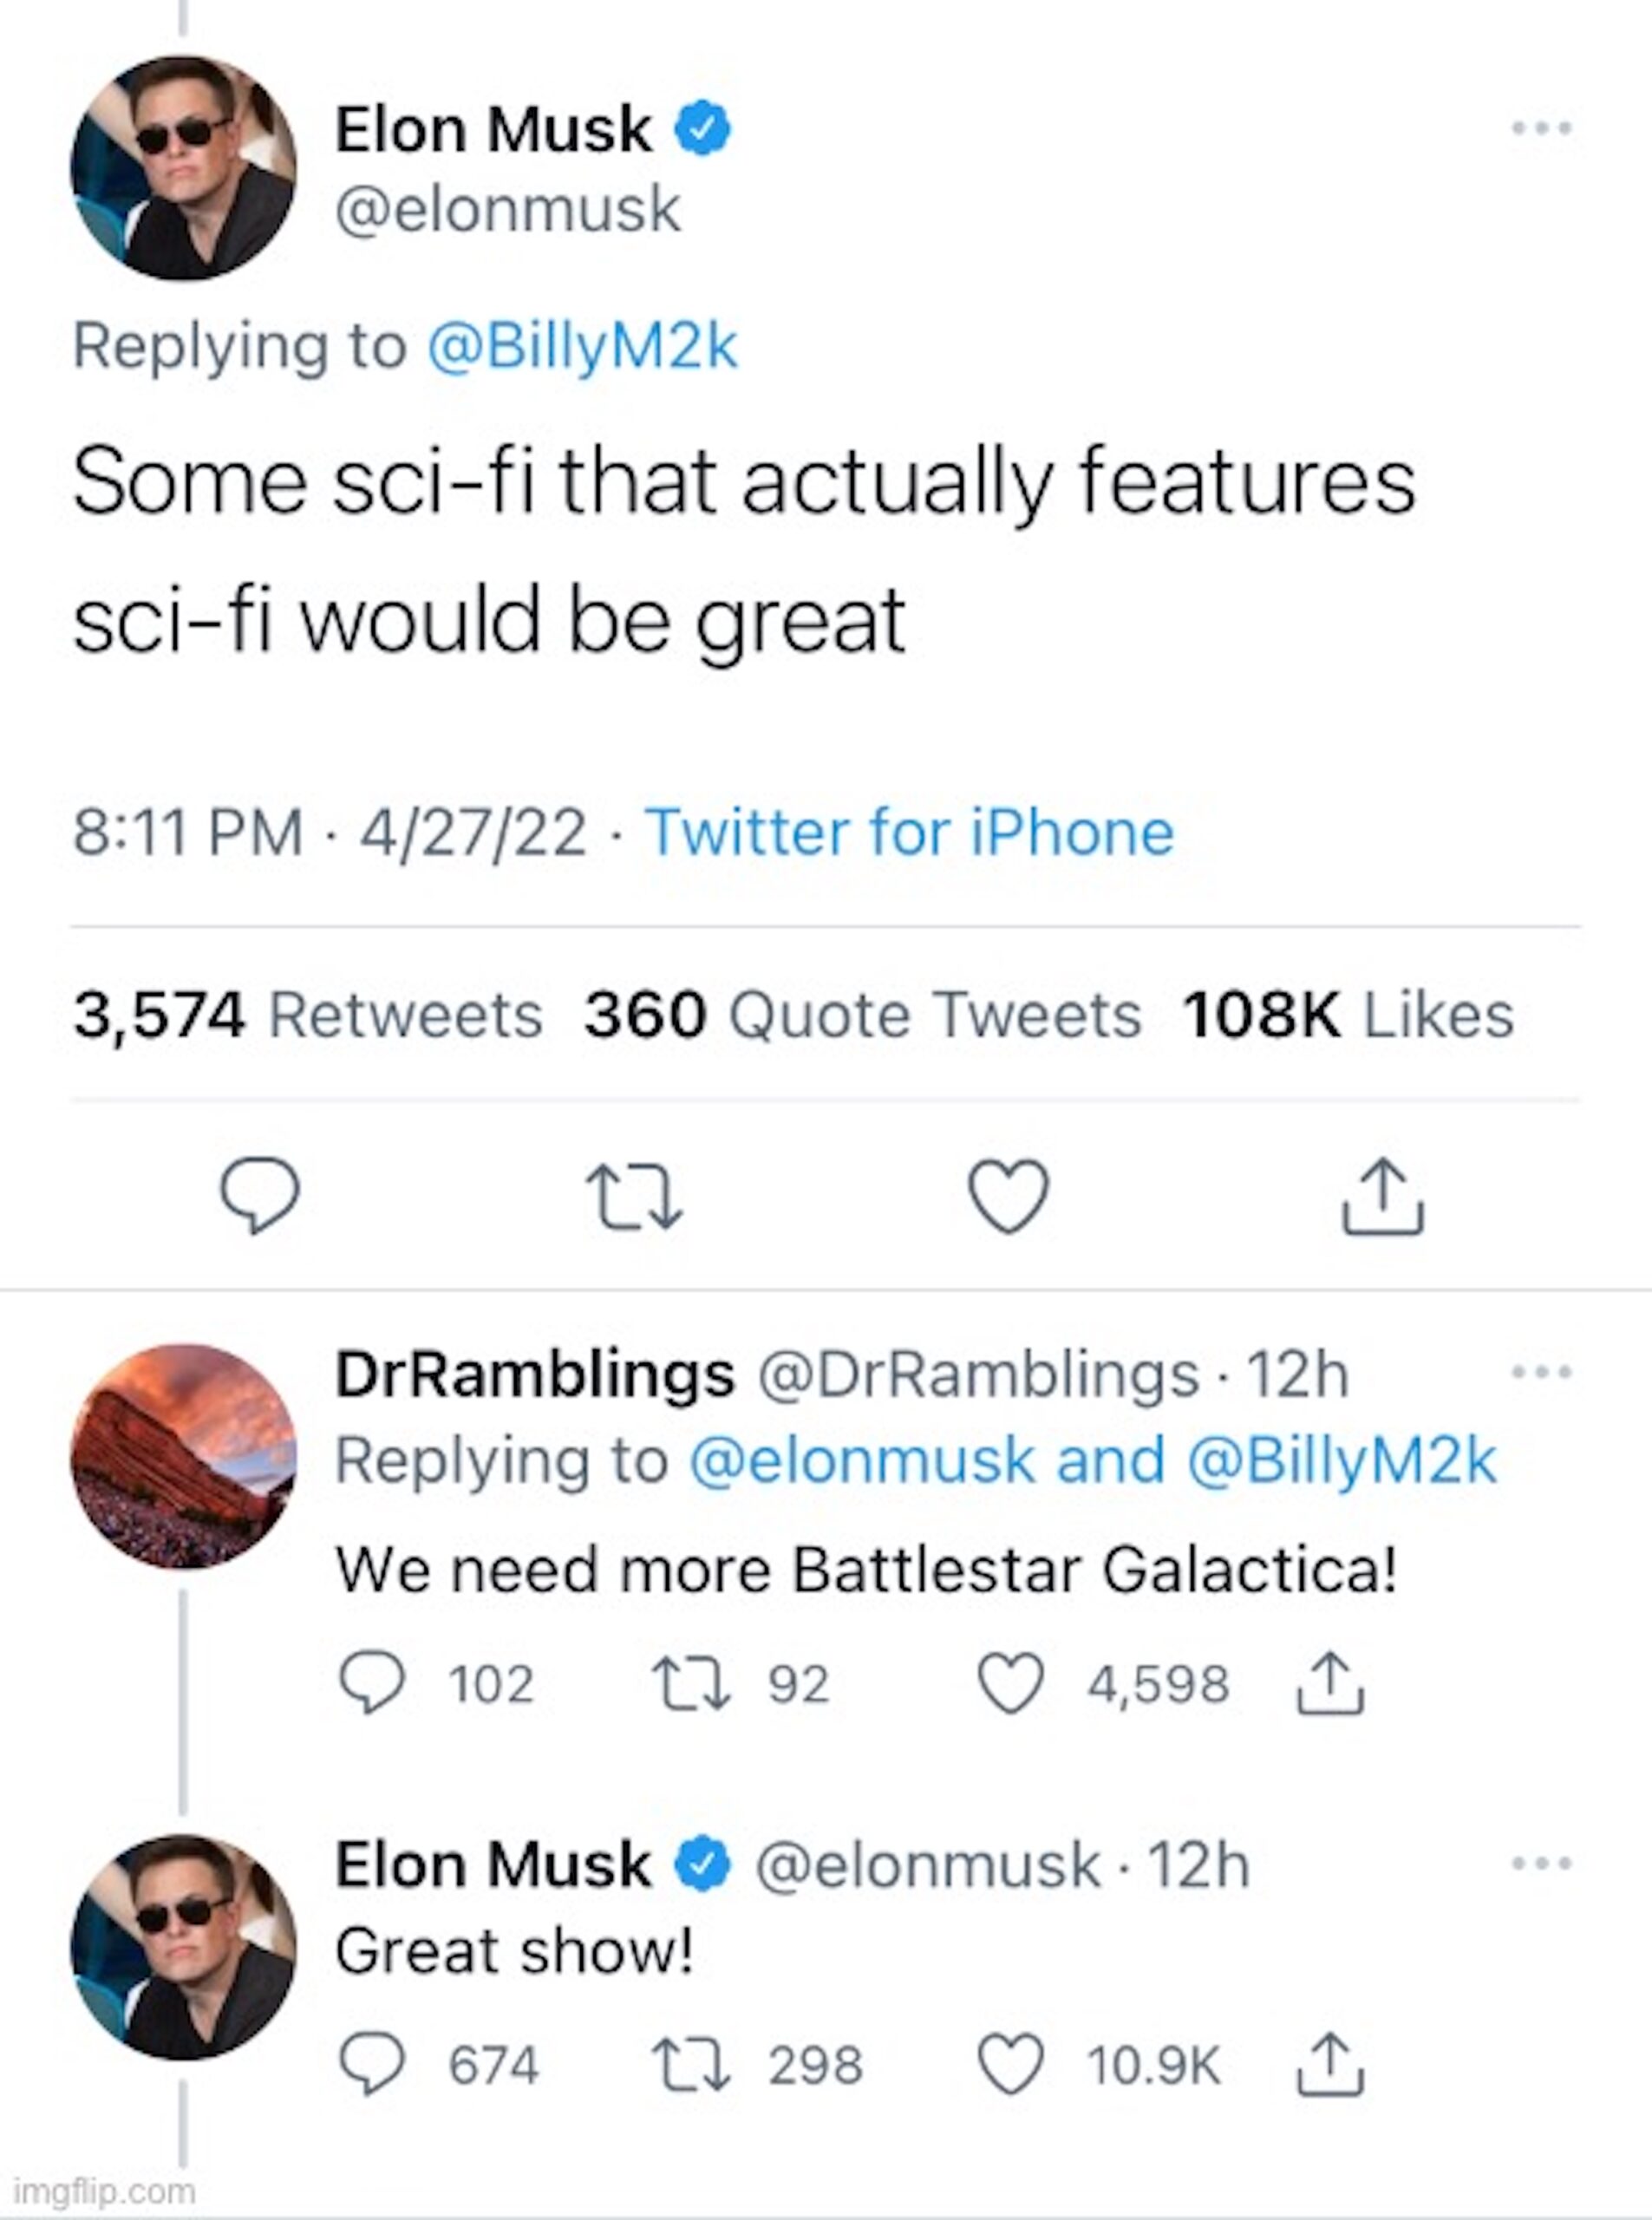
Task: Open more options on "Great show!" reply
Action: coord(1542,1864)
